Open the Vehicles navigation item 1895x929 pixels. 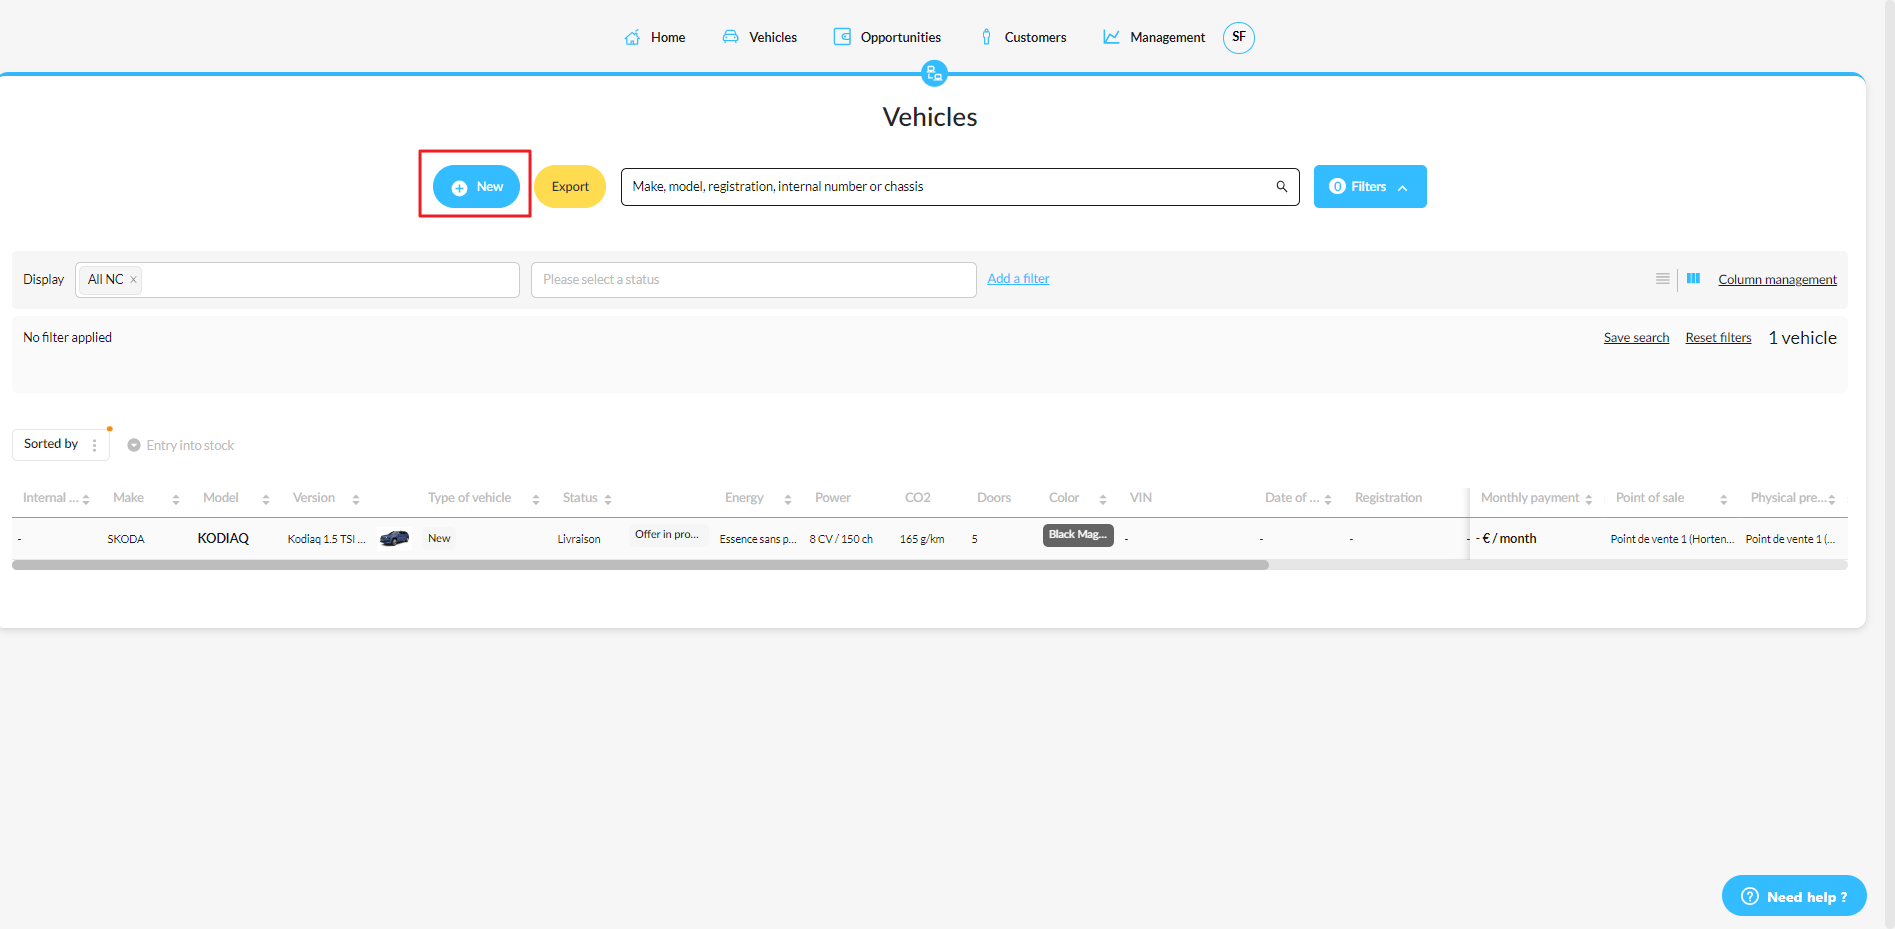760,37
